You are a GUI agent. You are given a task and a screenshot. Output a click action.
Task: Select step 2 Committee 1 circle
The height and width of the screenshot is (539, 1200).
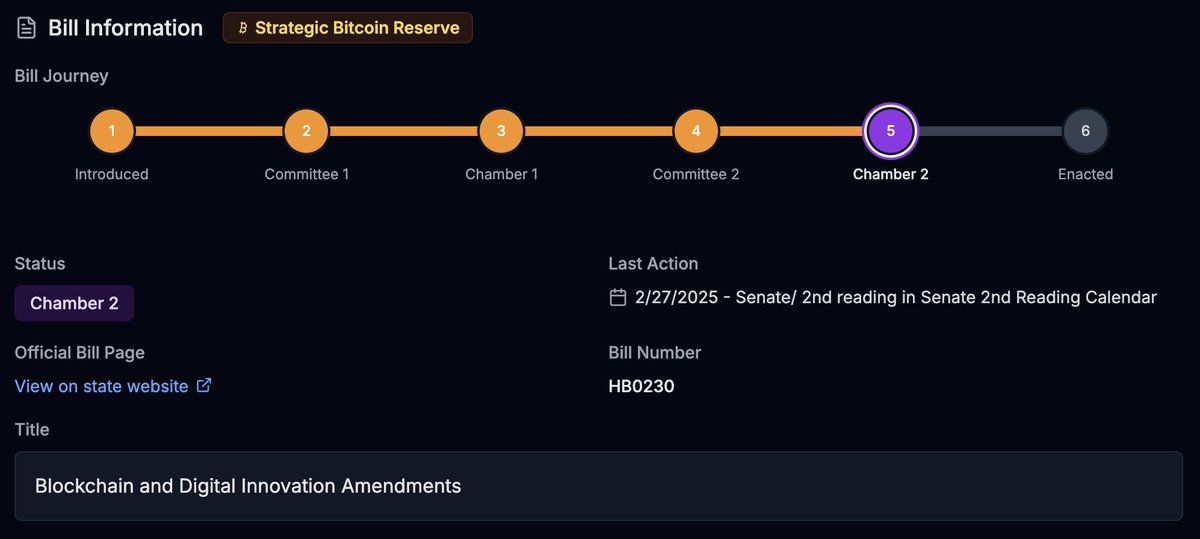306,131
